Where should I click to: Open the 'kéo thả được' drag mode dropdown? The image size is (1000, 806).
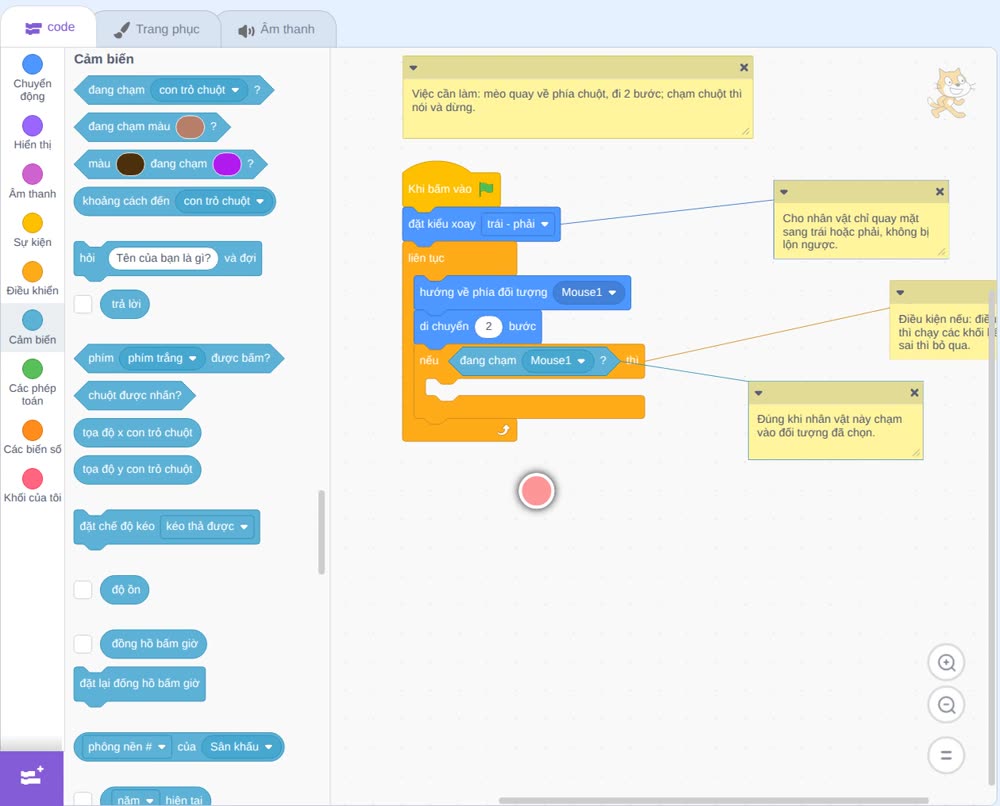point(207,527)
